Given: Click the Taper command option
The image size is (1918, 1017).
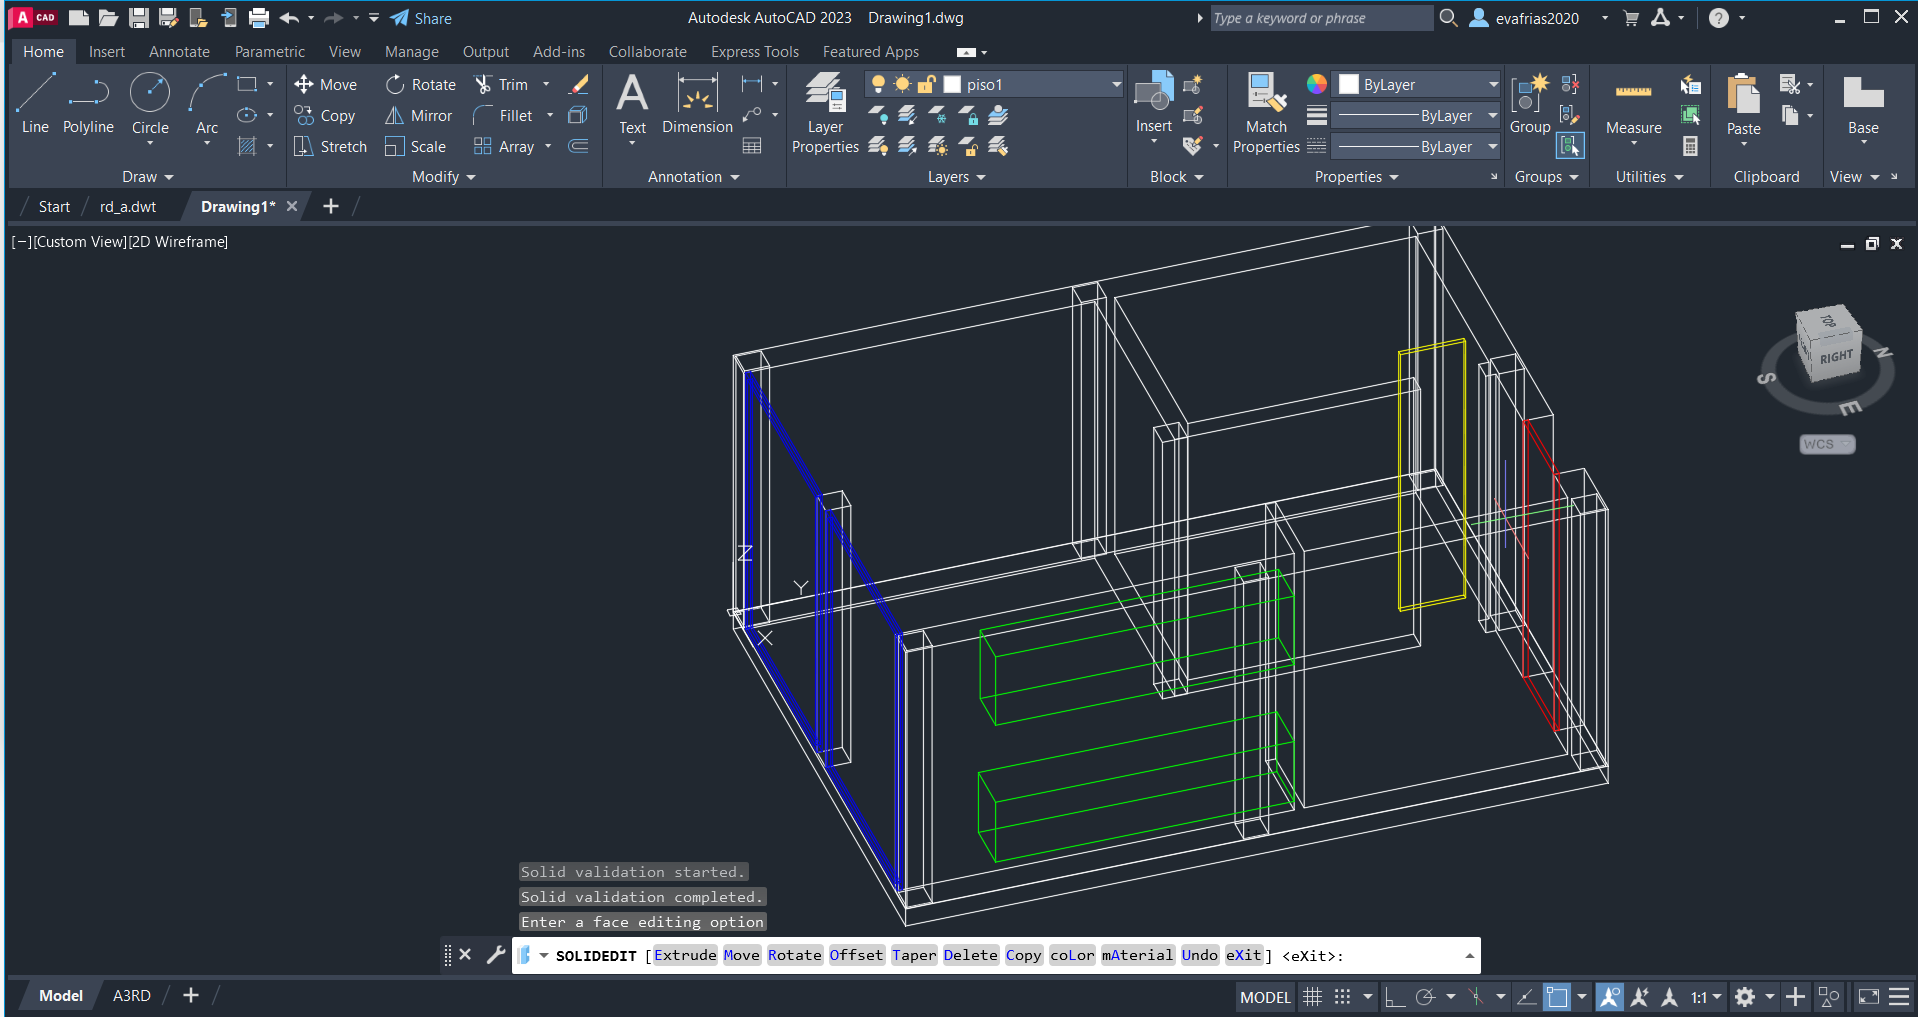Looking at the screenshot, I should tap(914, 955).
